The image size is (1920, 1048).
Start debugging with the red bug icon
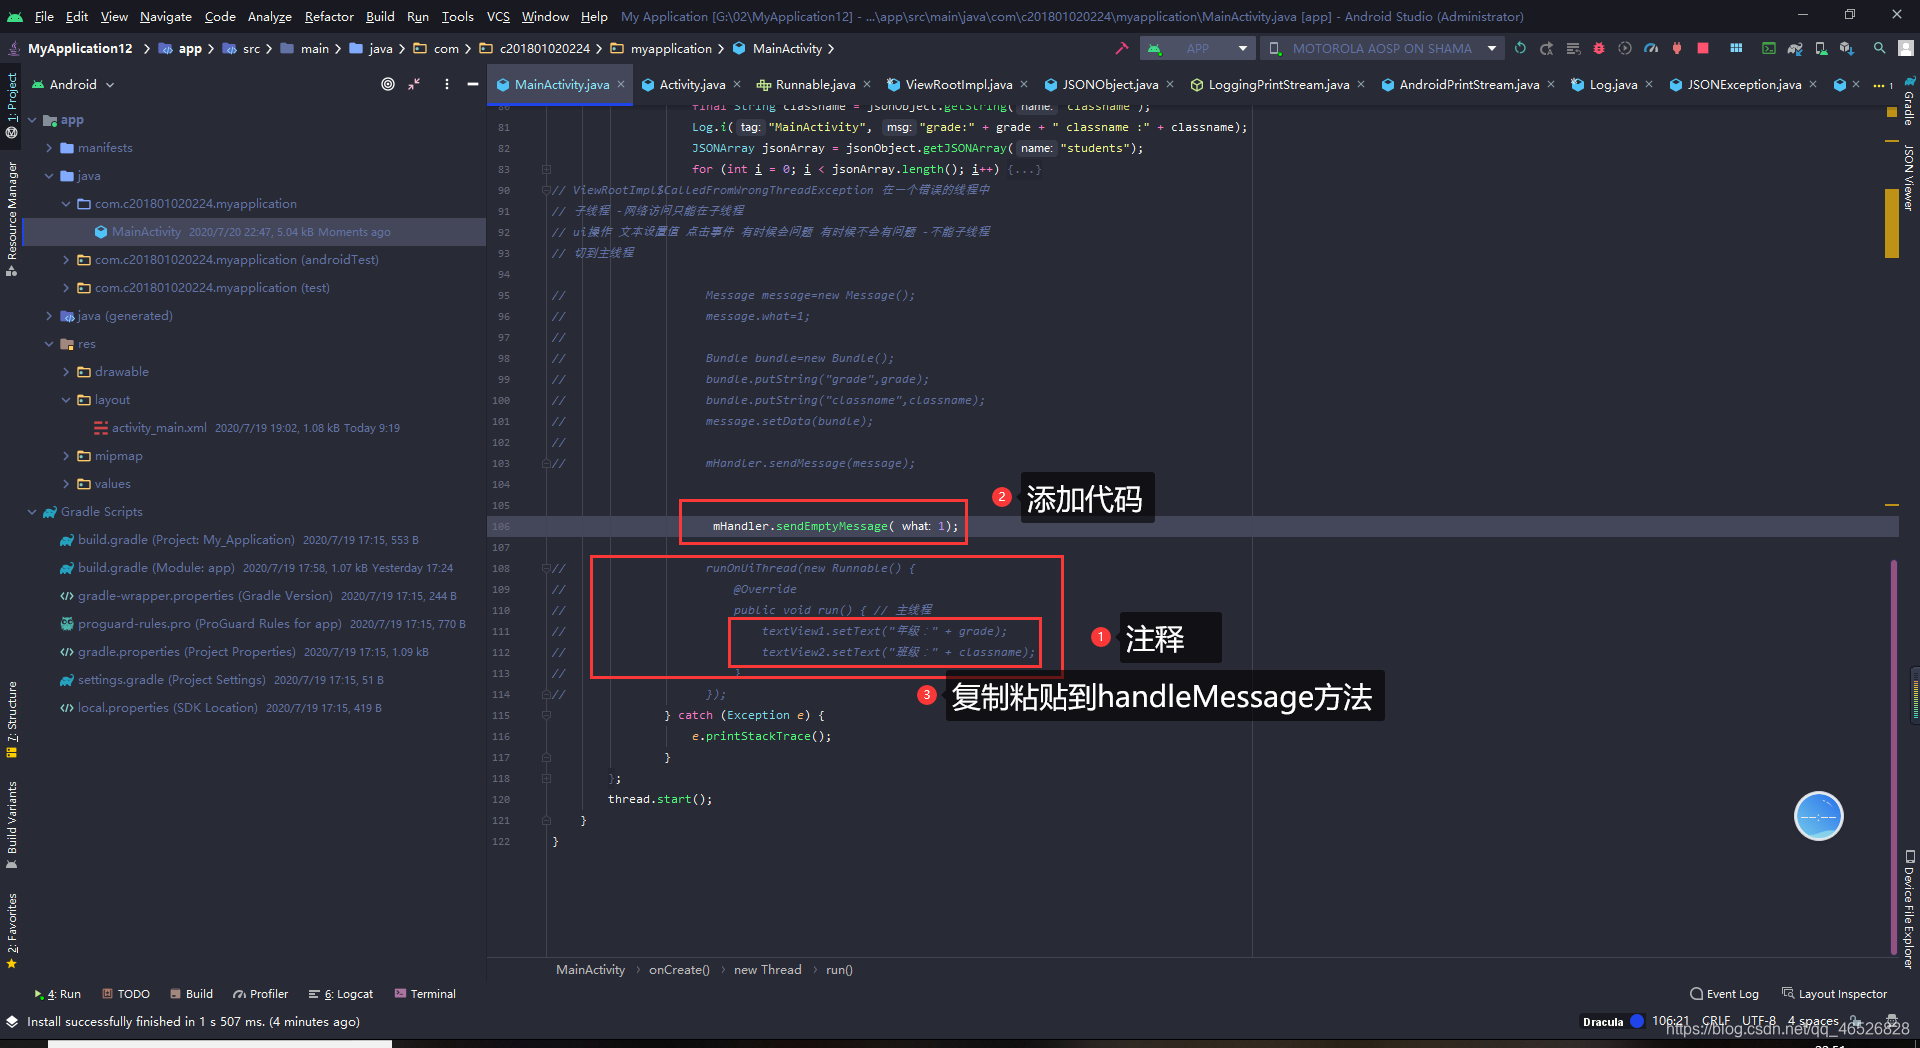[1599, 48]
